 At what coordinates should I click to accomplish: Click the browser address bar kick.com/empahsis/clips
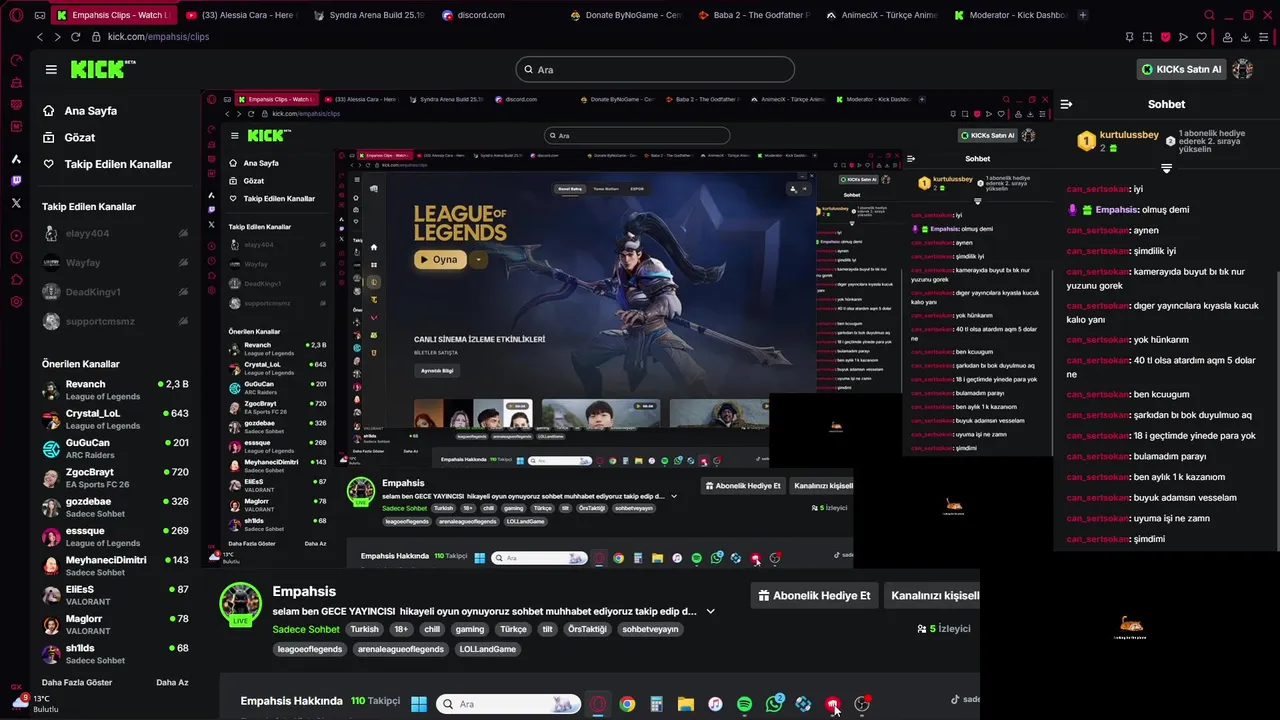click(160, 37)
